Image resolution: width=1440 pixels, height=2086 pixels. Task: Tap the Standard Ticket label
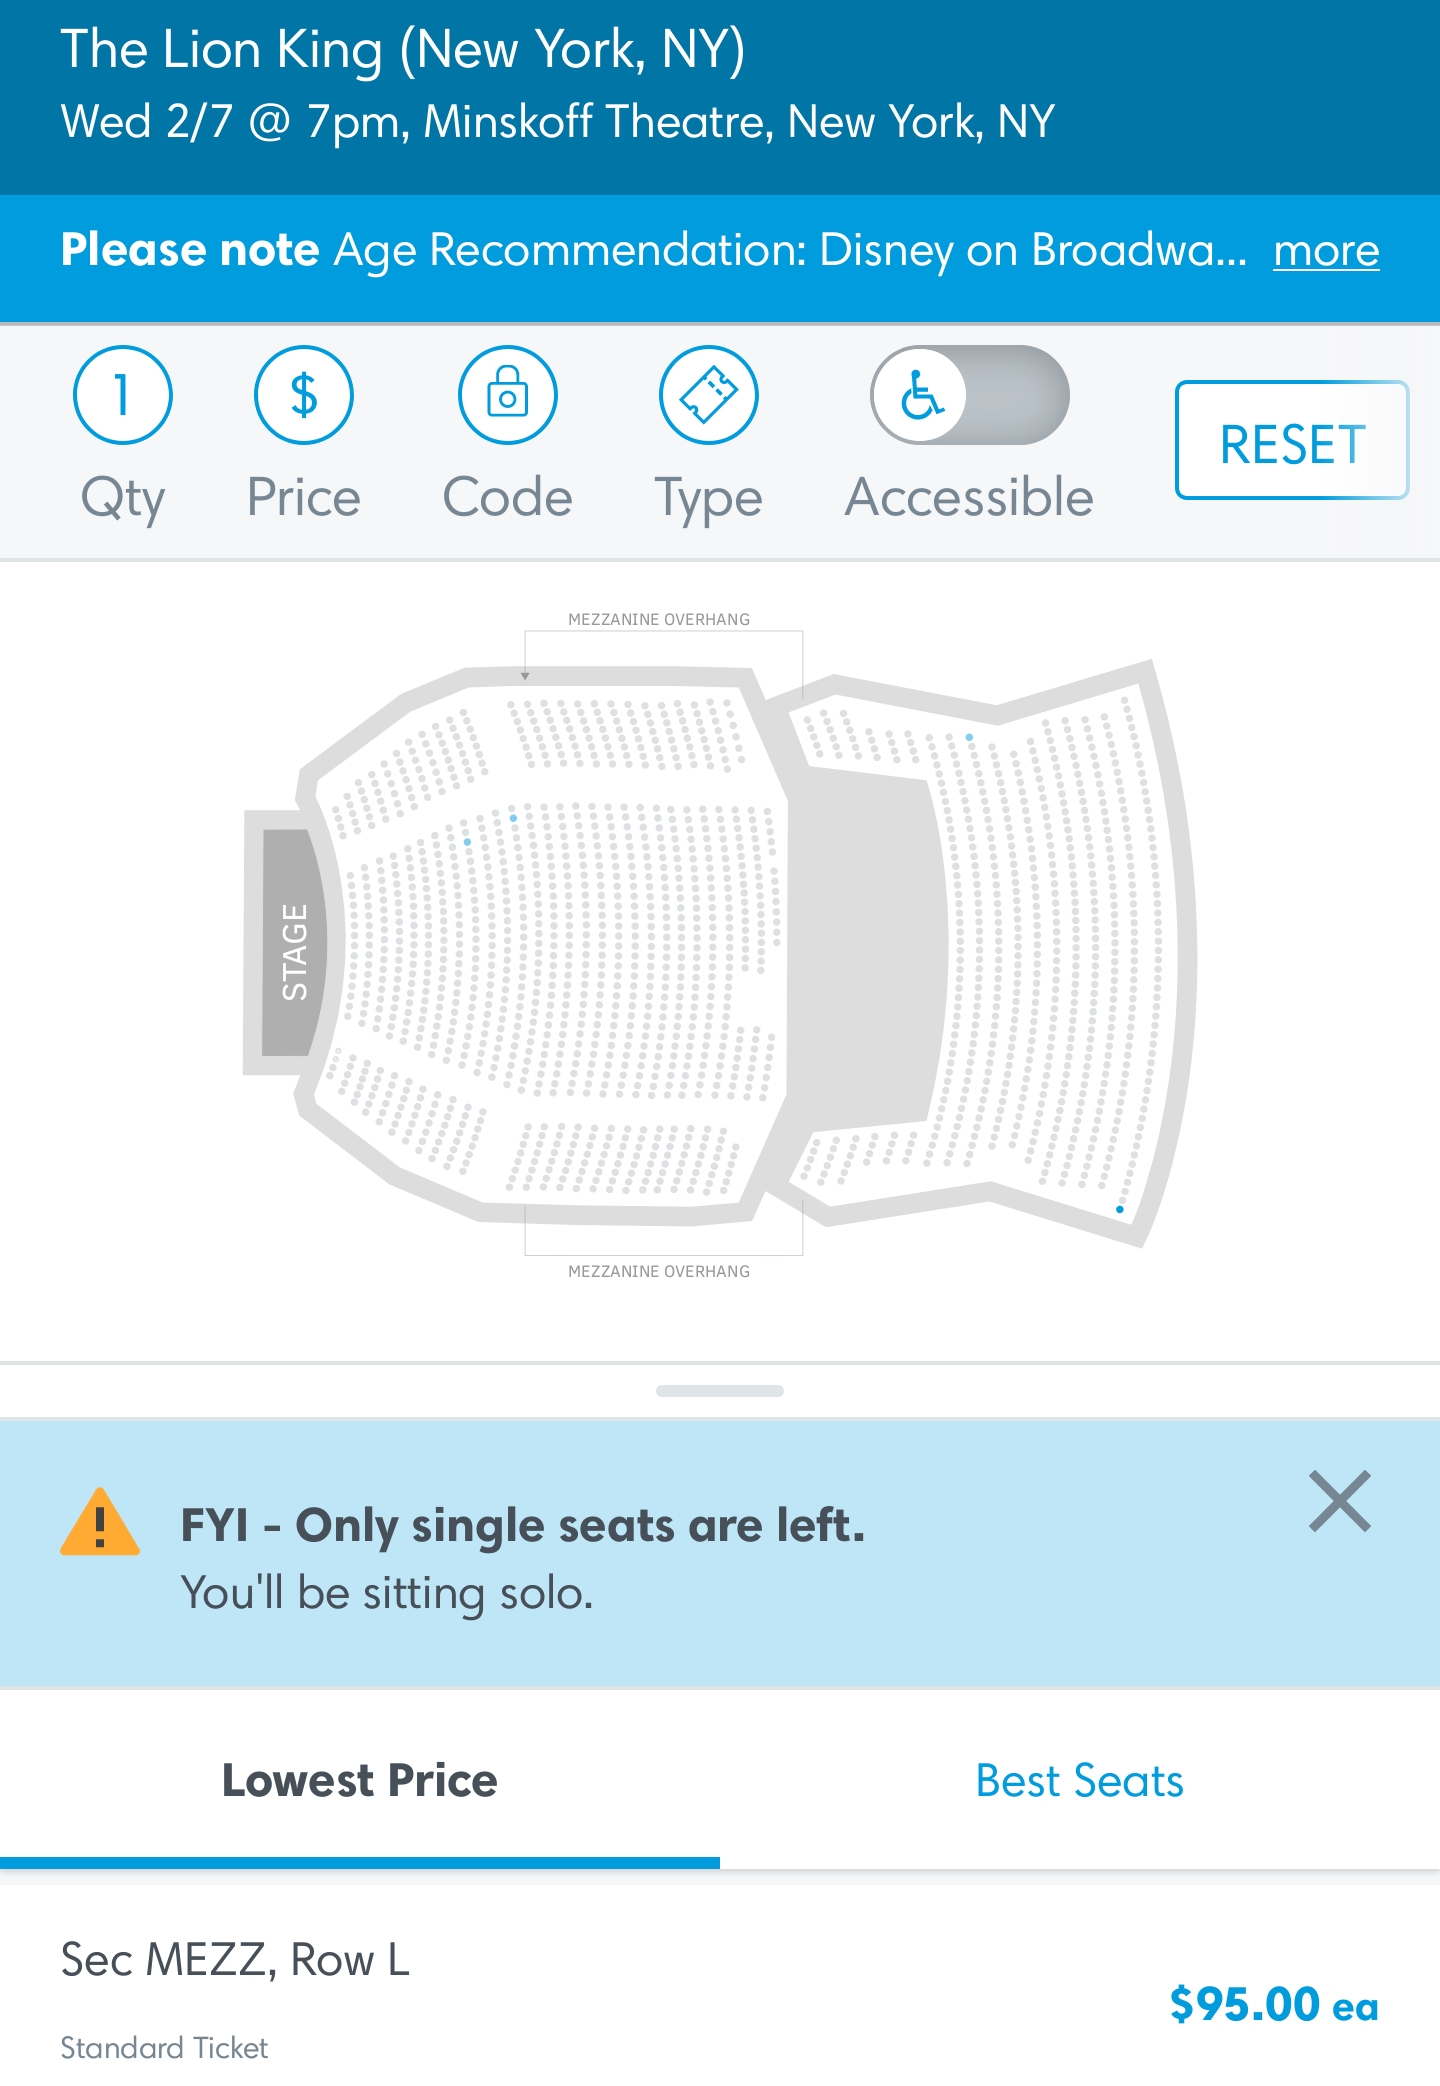(x=165, y=2048)
